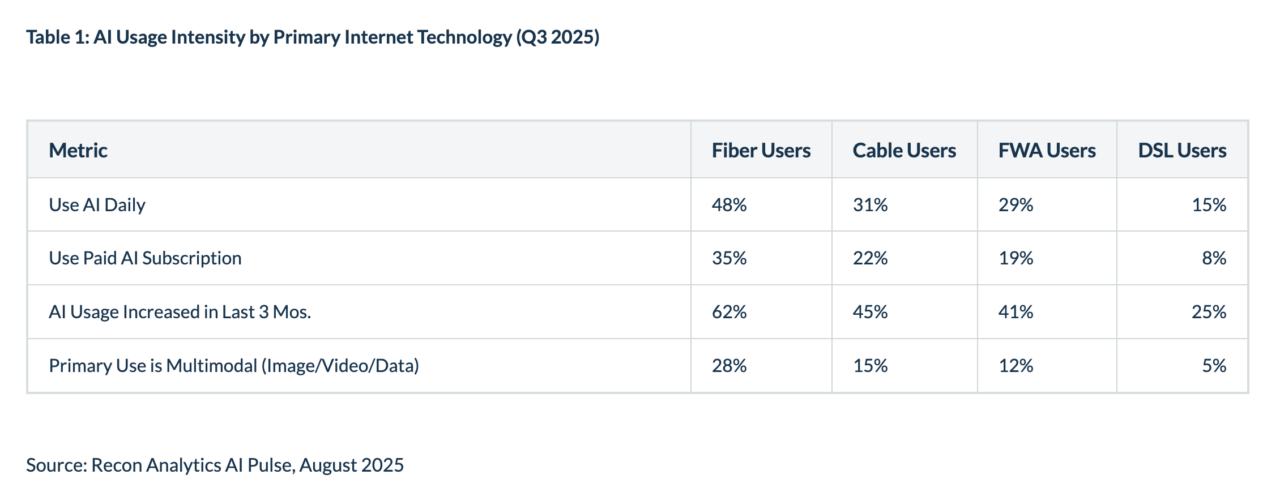
Task: Click the 8% DSL paid subscription cell
Action: coord(1214,258)
